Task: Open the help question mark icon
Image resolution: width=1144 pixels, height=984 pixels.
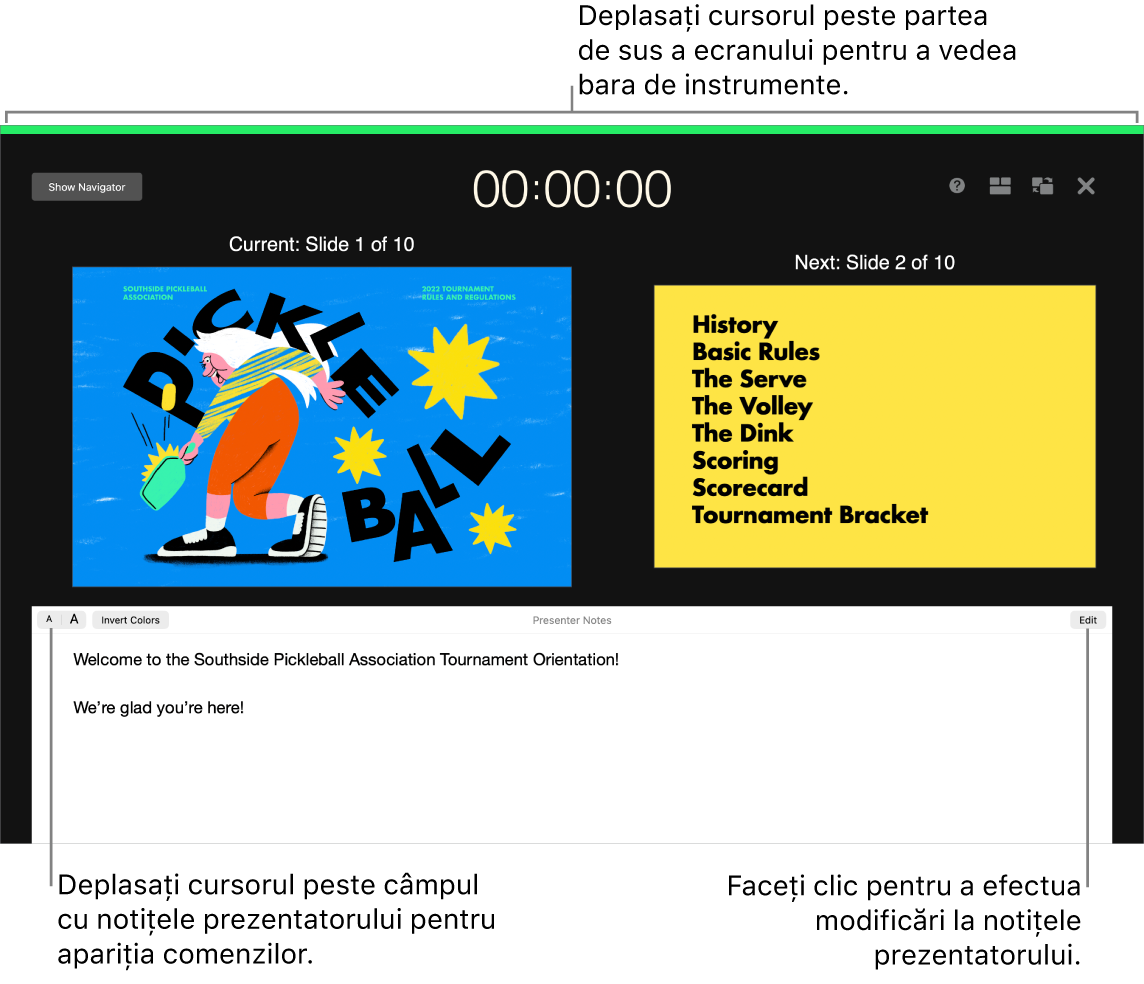Action: pyautogui.click(x=956, y=186)
